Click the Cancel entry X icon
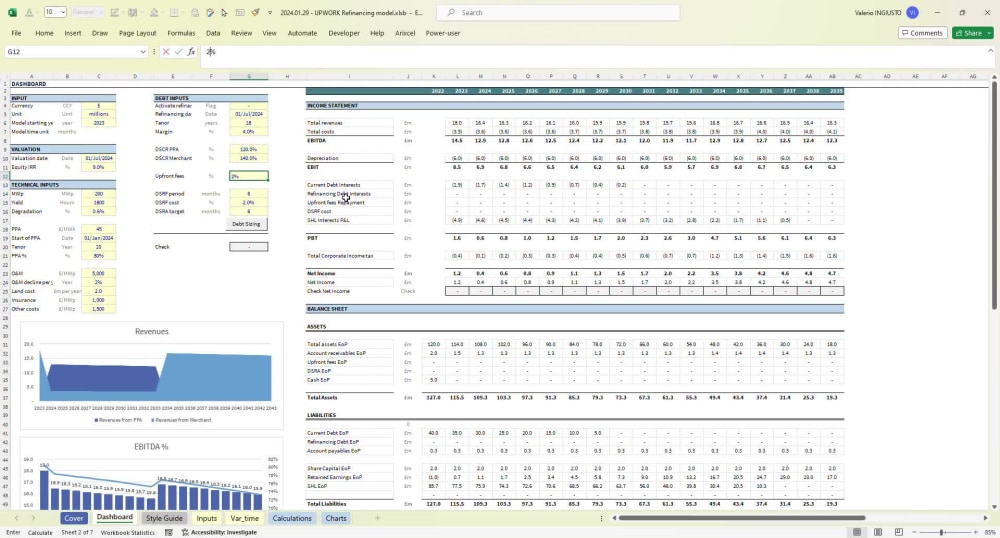Viewport: 1000px width, 538px height. tap(166, 51)
